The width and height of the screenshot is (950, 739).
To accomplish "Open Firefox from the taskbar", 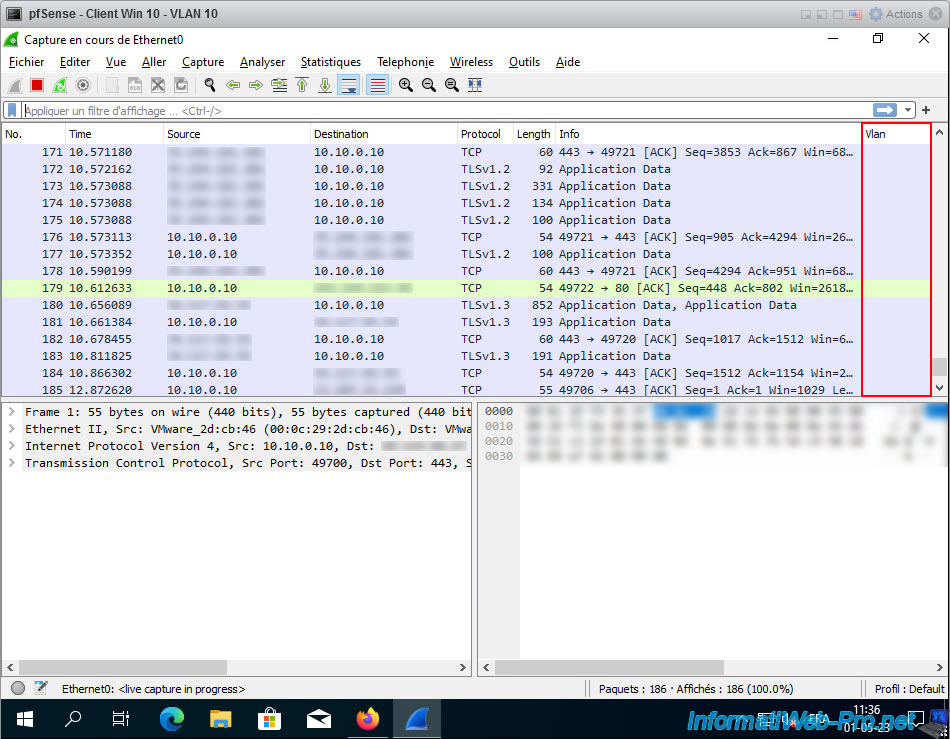I will click(367, 719).
